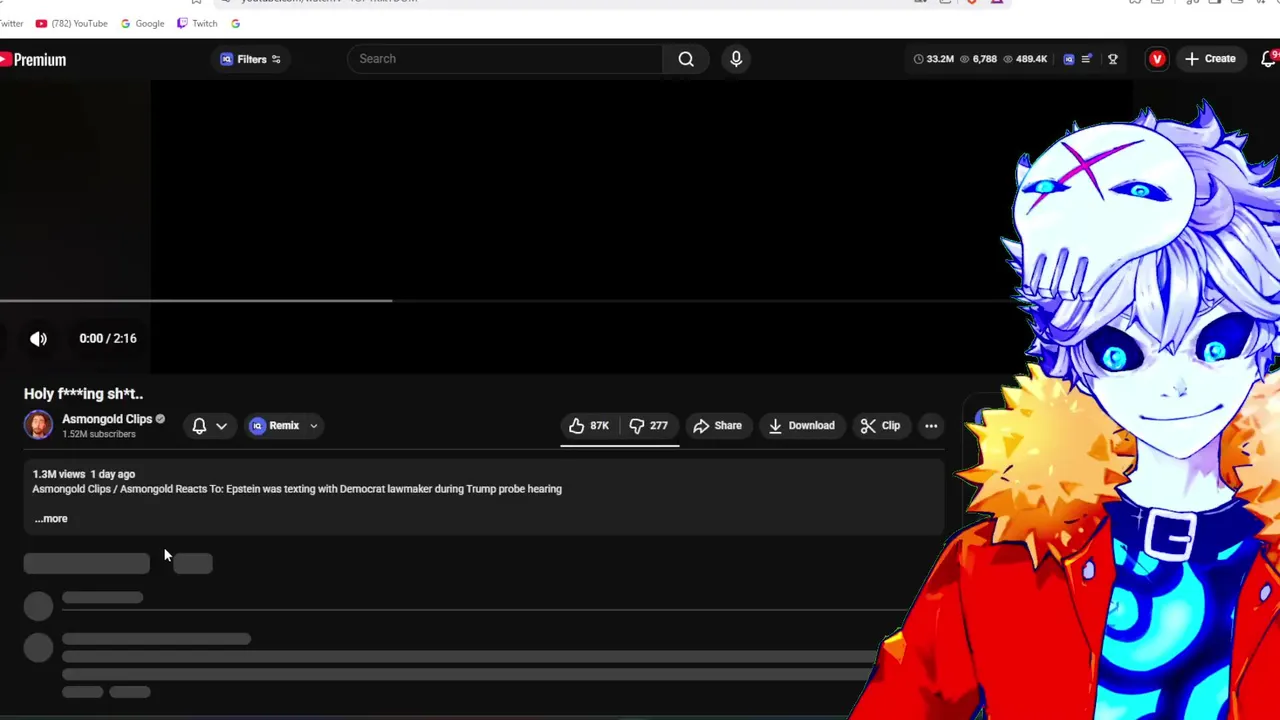Mute the video with the speaker icon
Image resolution: width=1280 pixels, height=720 pixels.
(x=38, y=339)
